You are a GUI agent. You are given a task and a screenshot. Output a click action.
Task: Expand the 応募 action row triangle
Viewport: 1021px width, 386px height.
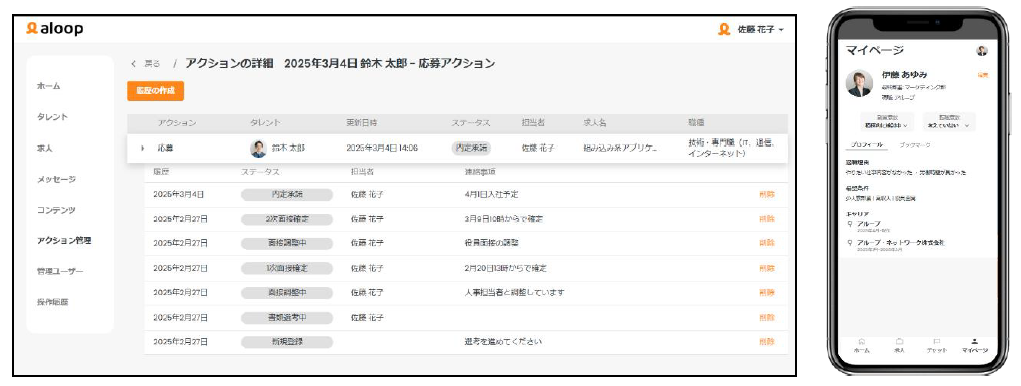pos(143,148)
